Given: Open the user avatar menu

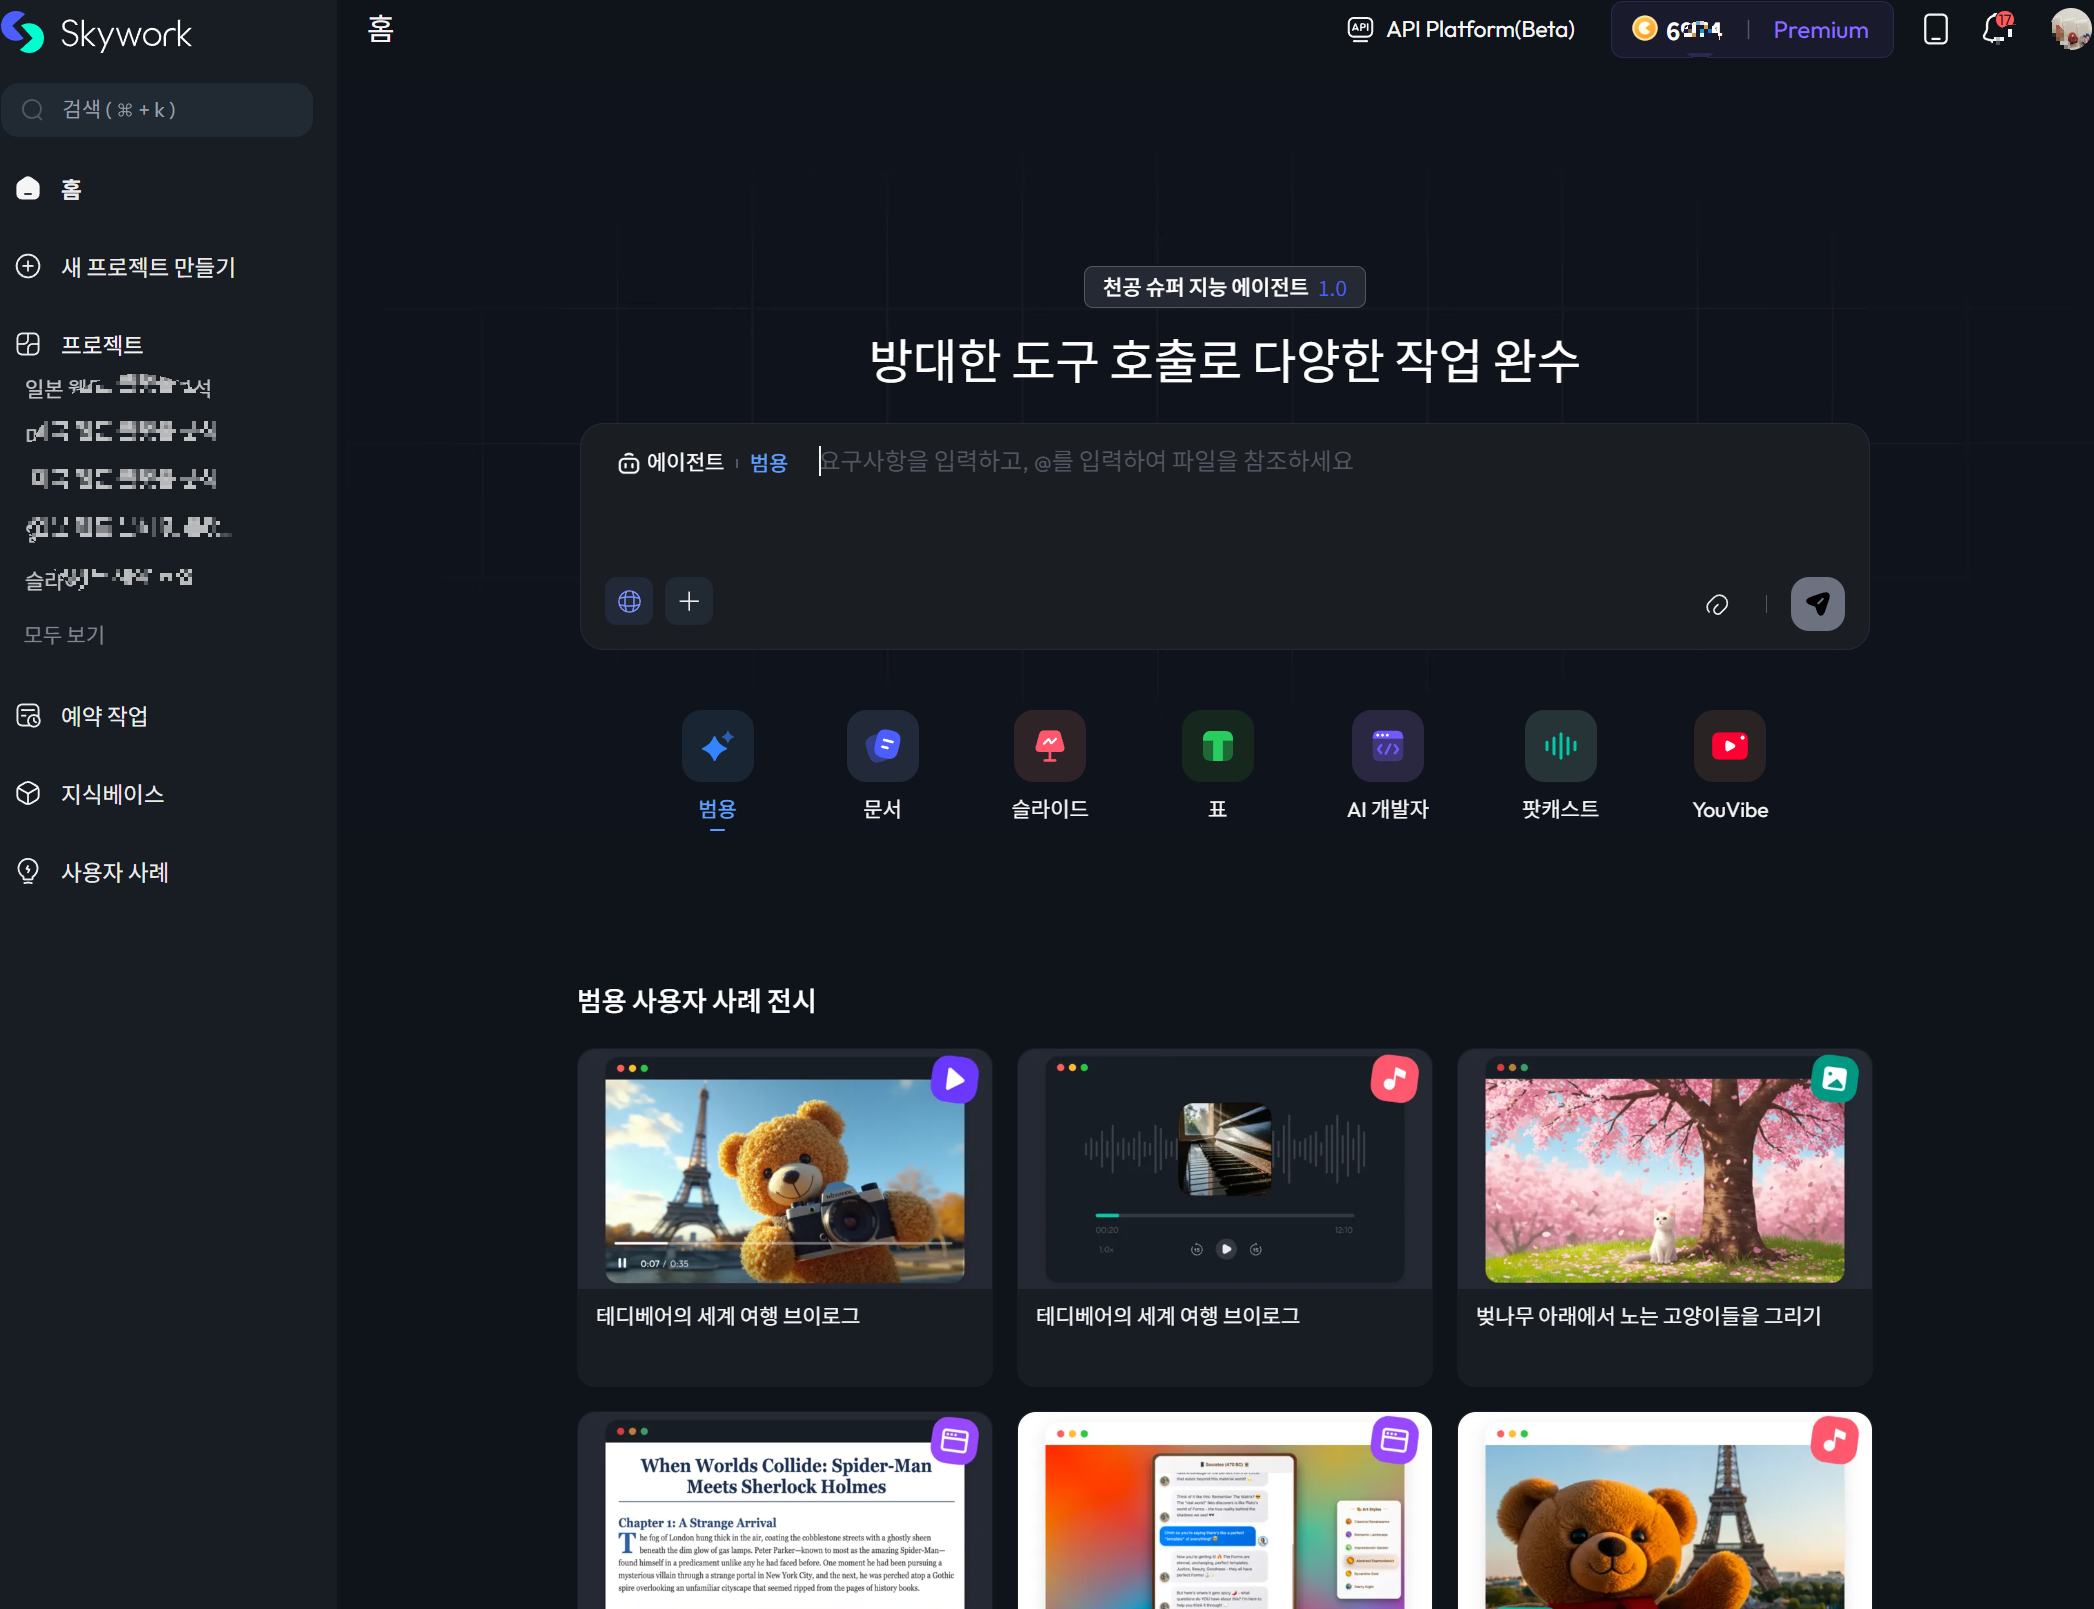Looking at the screenshot, I should [2069, 29].
